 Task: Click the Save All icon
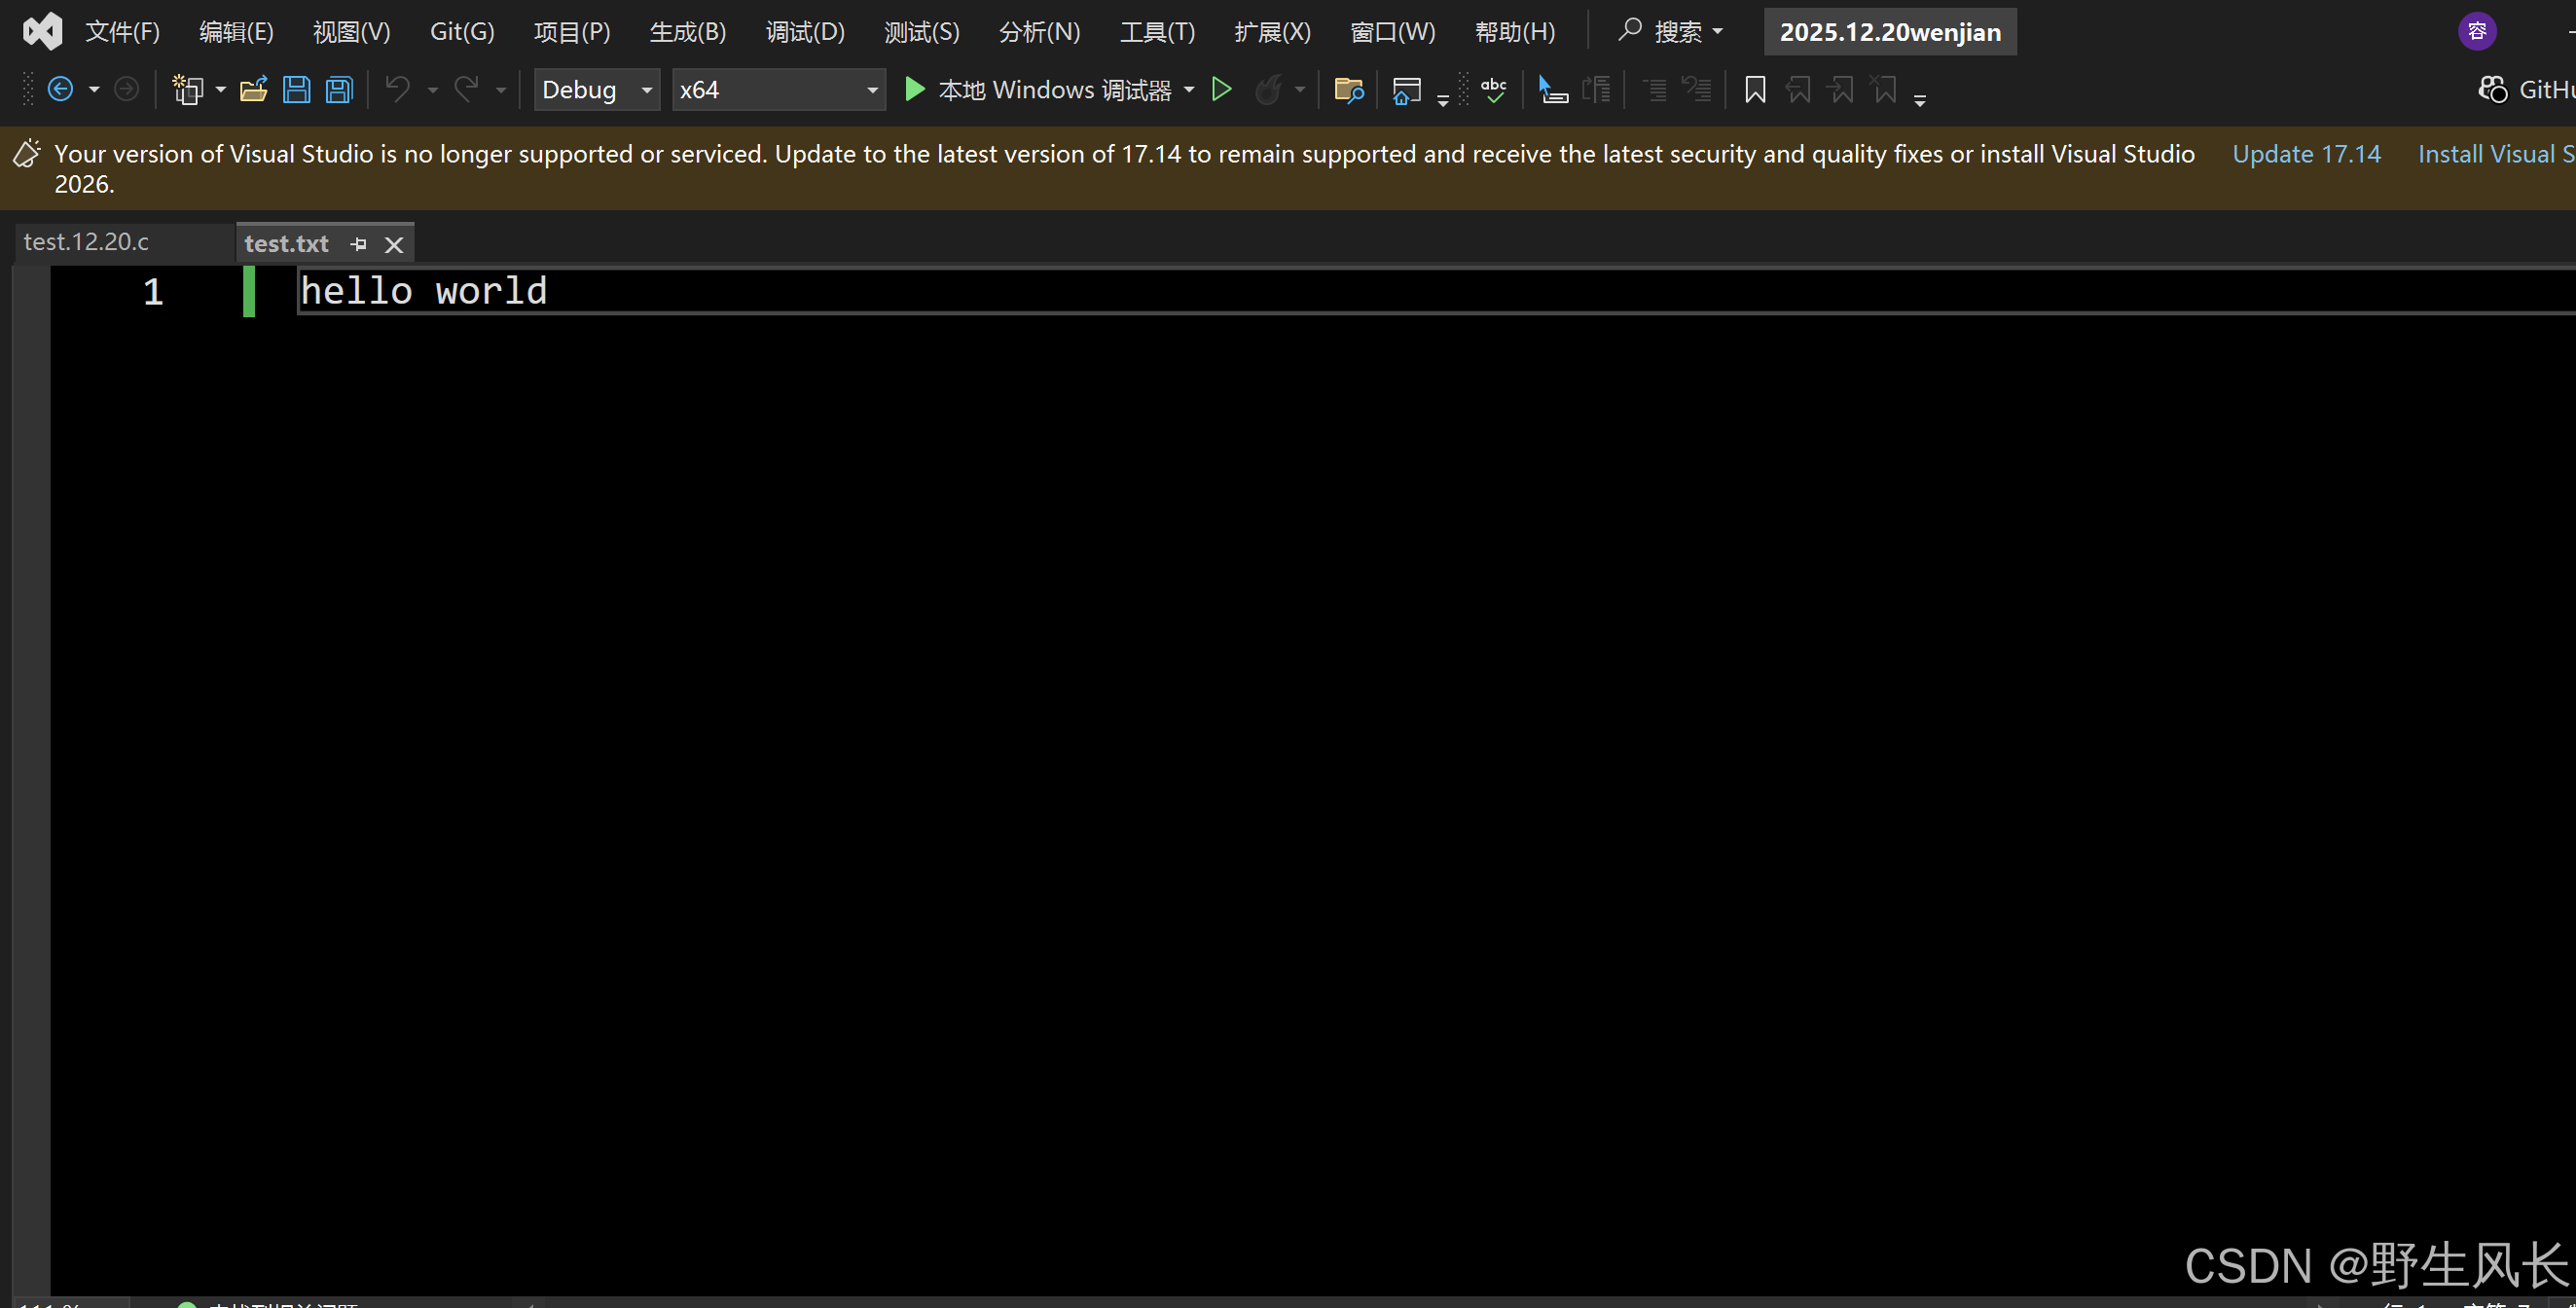click(x=340, y=90)
